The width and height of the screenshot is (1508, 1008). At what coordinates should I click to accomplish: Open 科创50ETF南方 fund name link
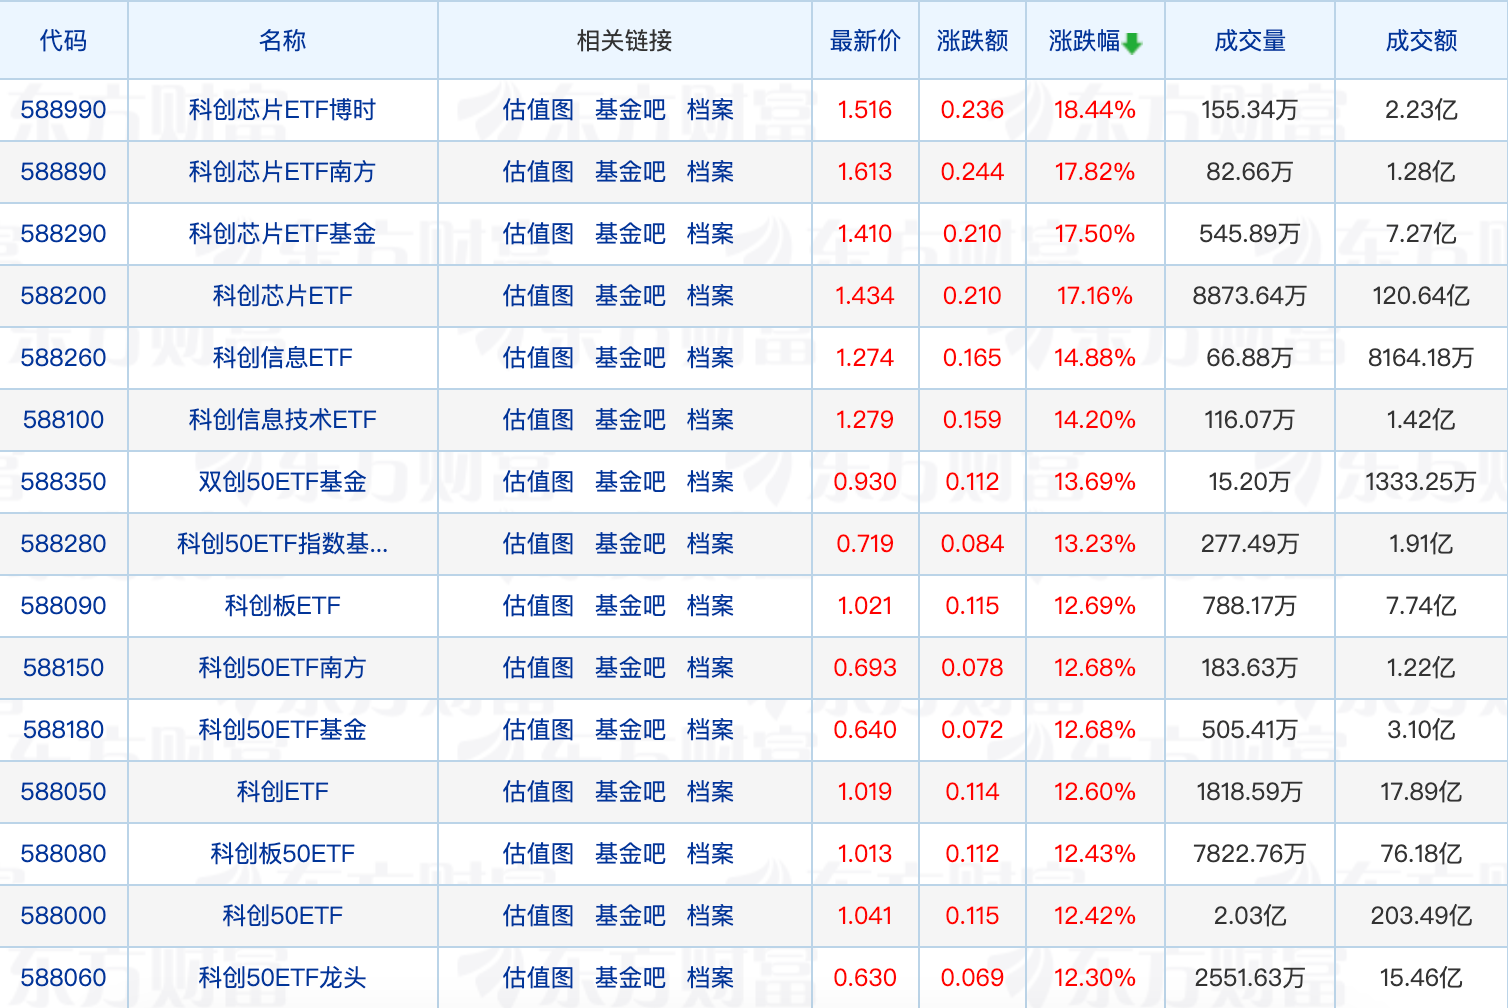tap(283, 668)
